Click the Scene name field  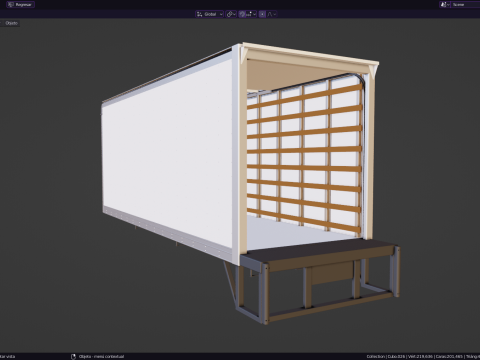466,5
